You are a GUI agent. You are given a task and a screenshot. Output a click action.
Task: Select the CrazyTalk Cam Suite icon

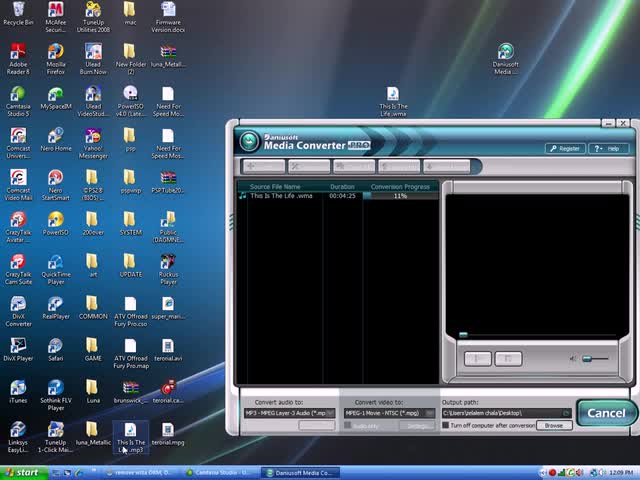(x=18, y=269)
